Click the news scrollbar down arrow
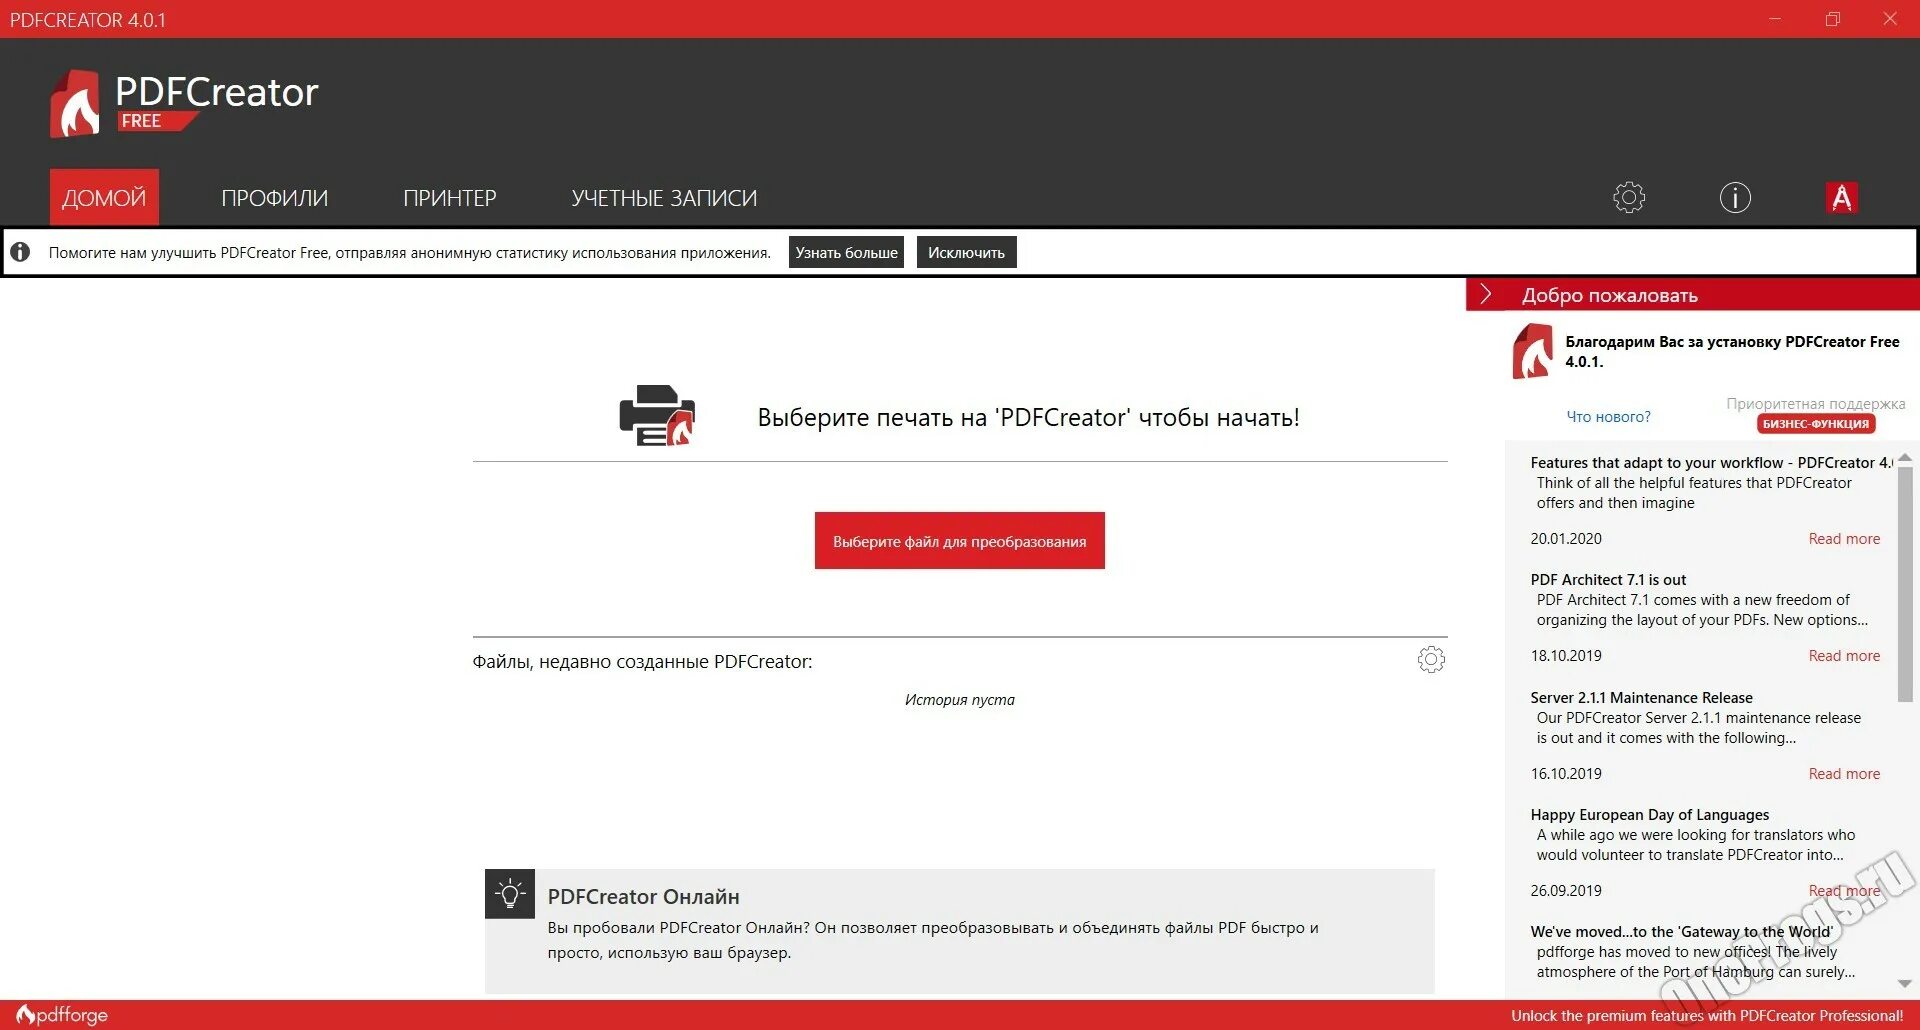The width and height of the screenshot is (1920, 1030). [1905, 984]
